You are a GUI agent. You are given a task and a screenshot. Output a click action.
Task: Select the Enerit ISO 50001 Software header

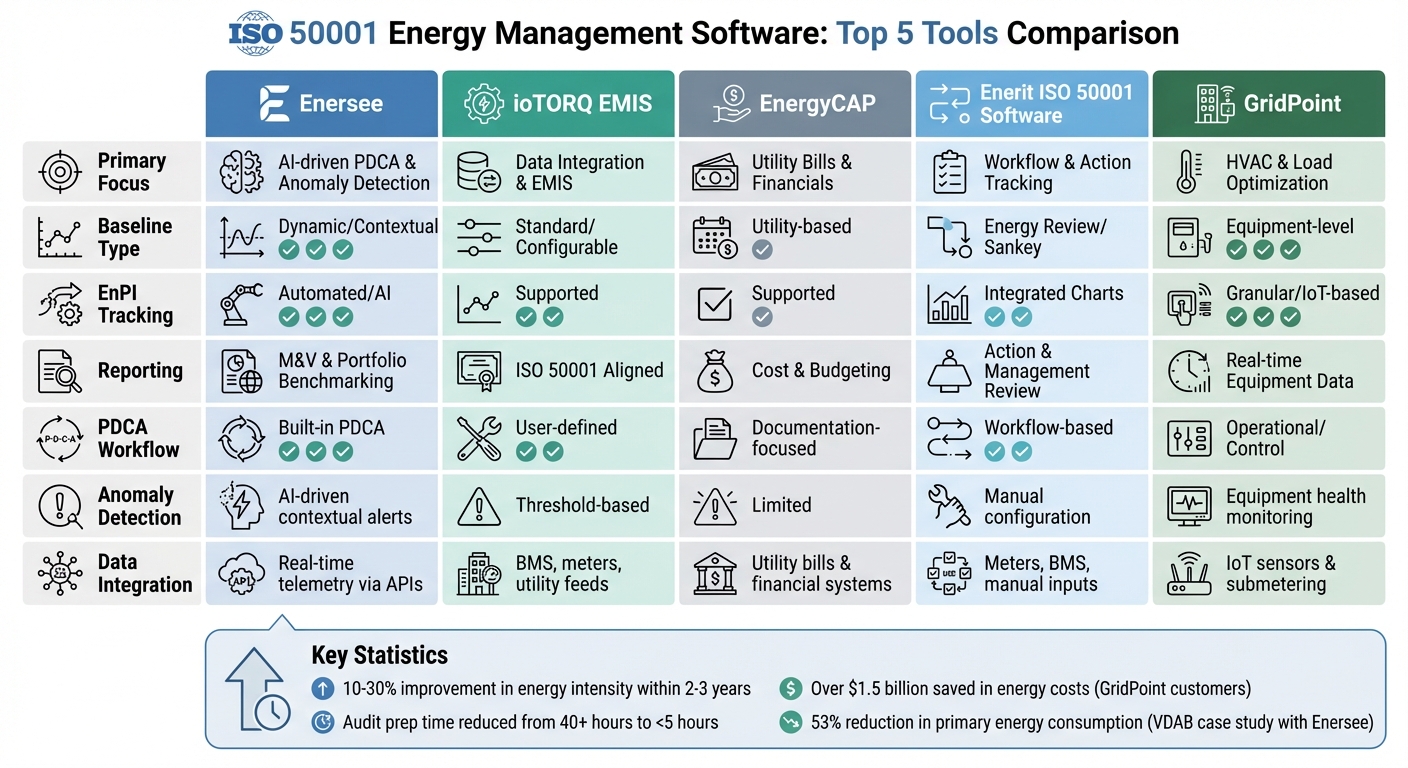[1032, 104]
